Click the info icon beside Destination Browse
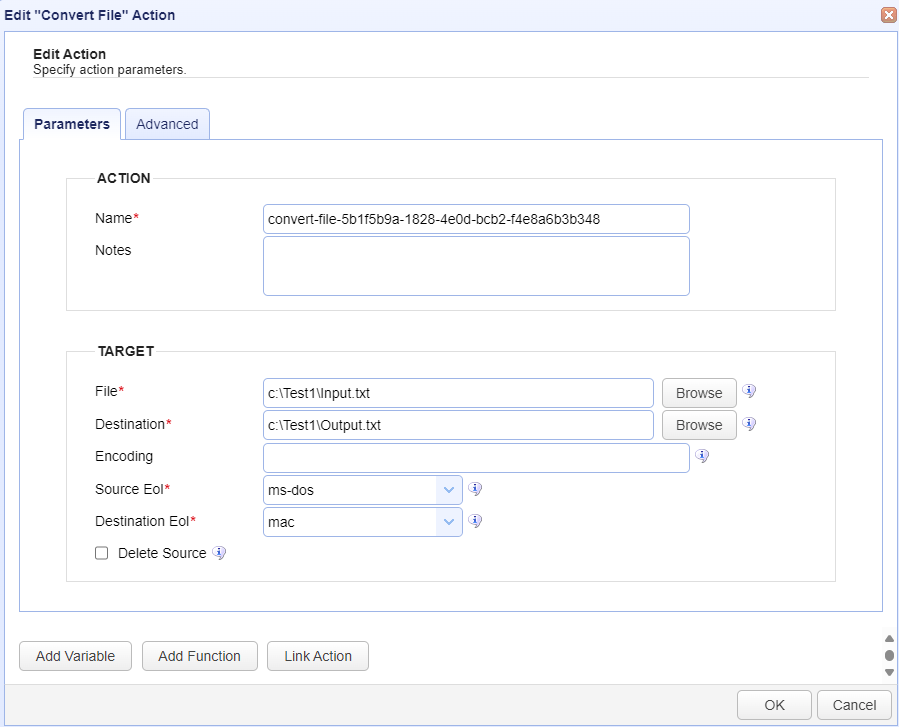The image size is (899, 727). pos(748,424)
